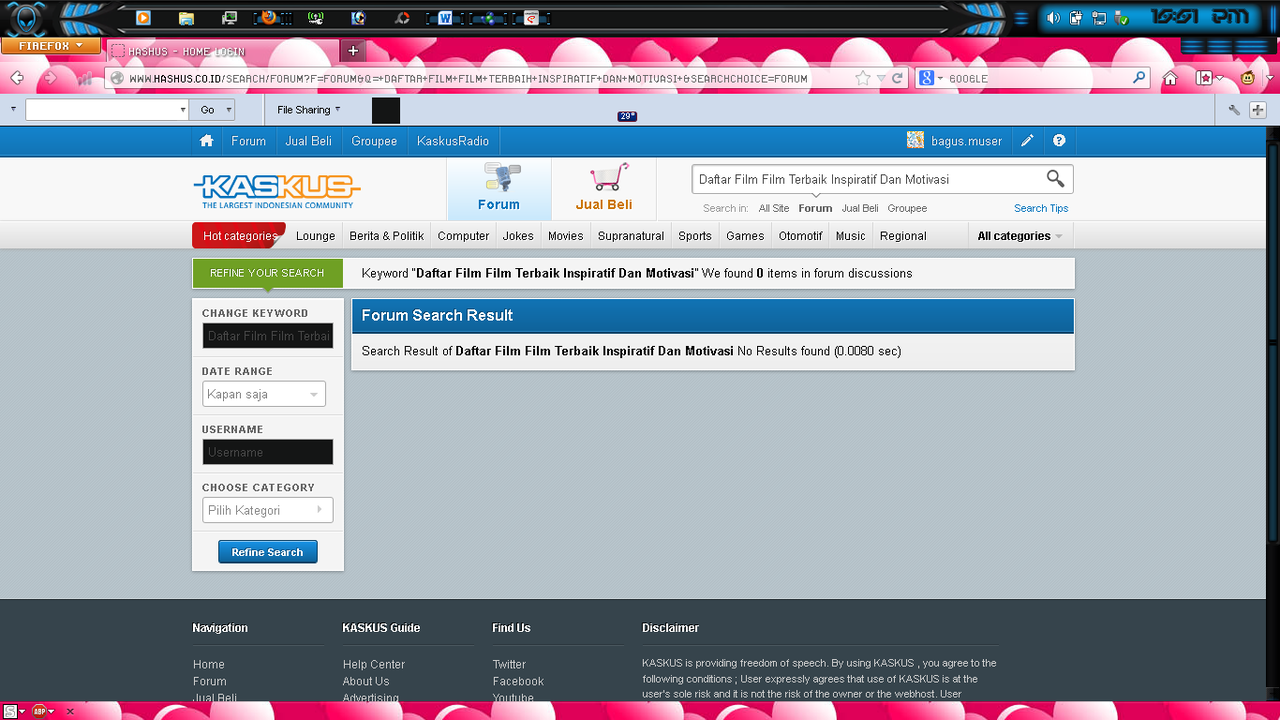Click the Username filter input field
Screen dimensions: 1280x720
pyautogui.click(x=268, y=452)
